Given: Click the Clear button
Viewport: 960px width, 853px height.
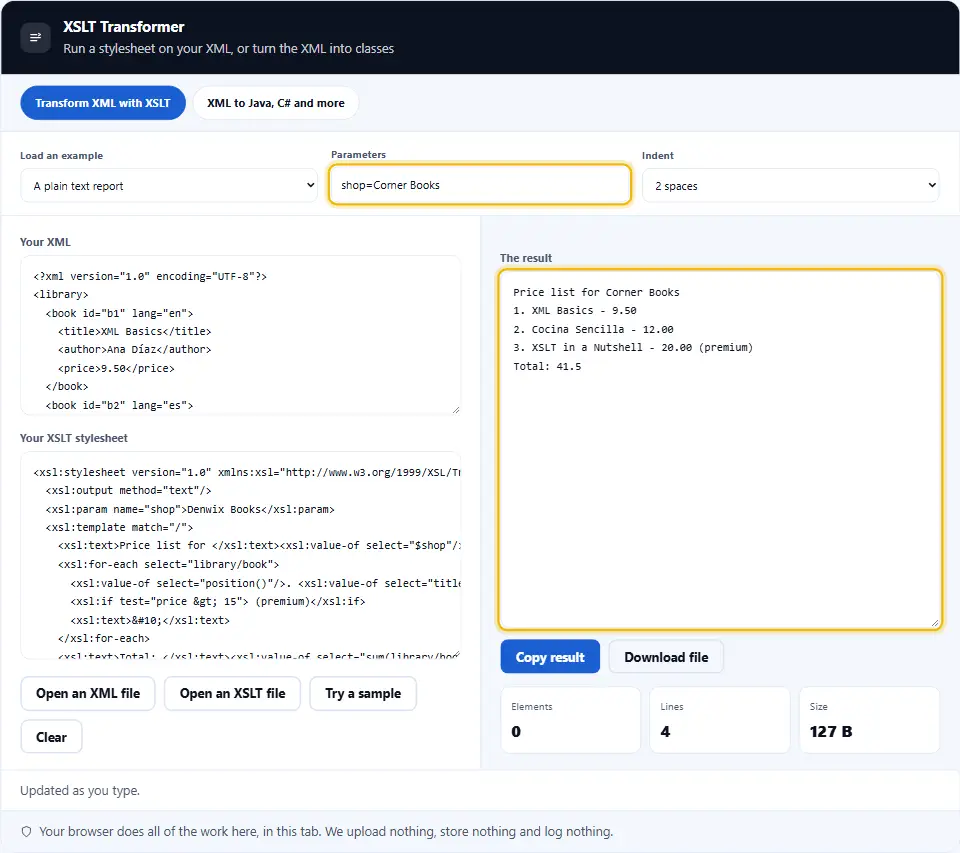Looking at the screenshot, I should [x=51, y=737].
